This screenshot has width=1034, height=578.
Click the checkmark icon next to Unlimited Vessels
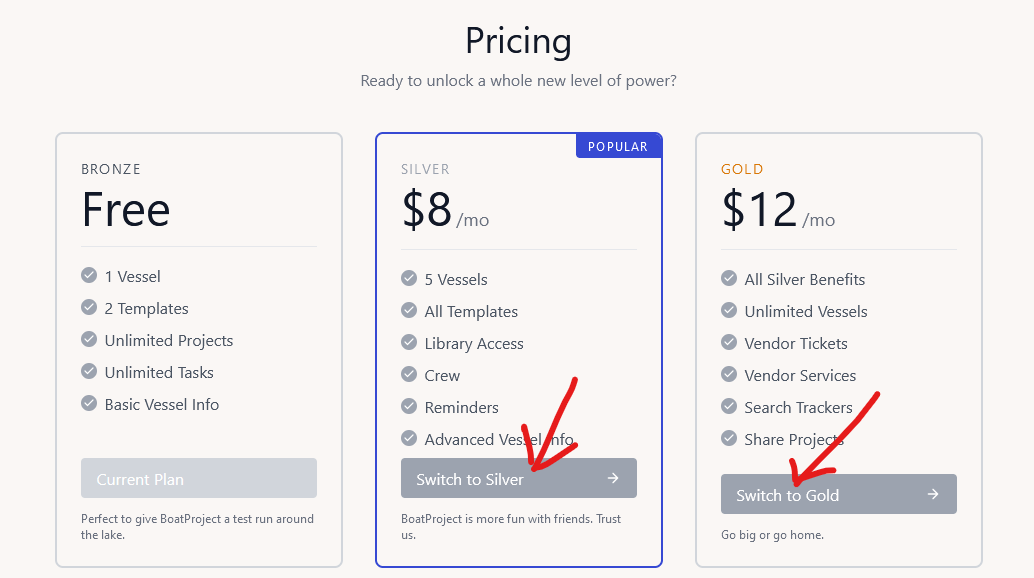click(729, 310)
